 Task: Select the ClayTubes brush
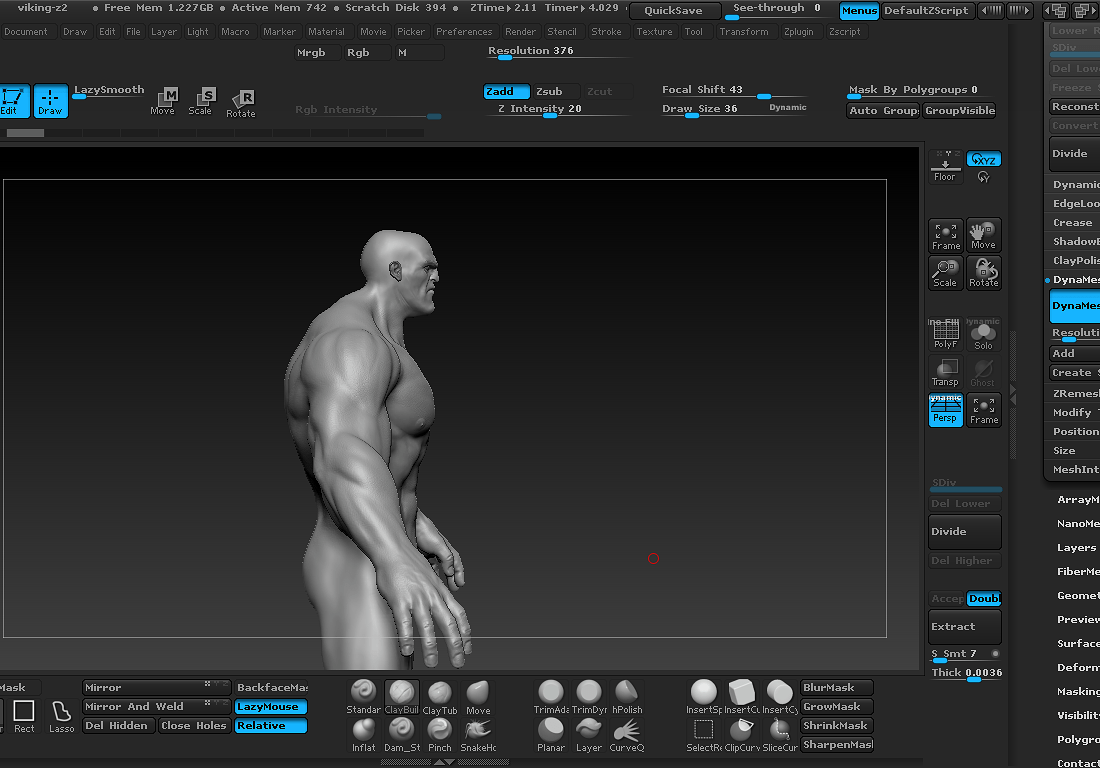click(440, 697)
